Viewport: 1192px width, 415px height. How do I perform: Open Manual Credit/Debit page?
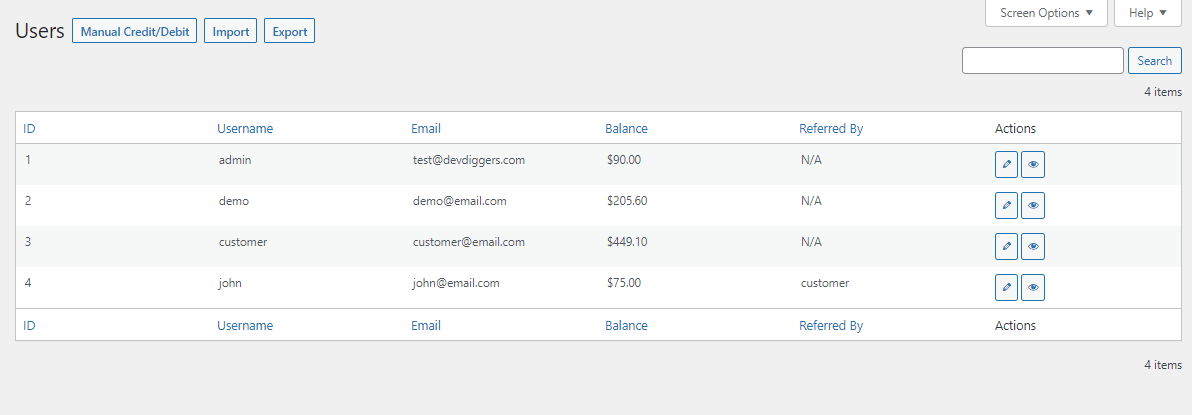(x=135, y=32)
